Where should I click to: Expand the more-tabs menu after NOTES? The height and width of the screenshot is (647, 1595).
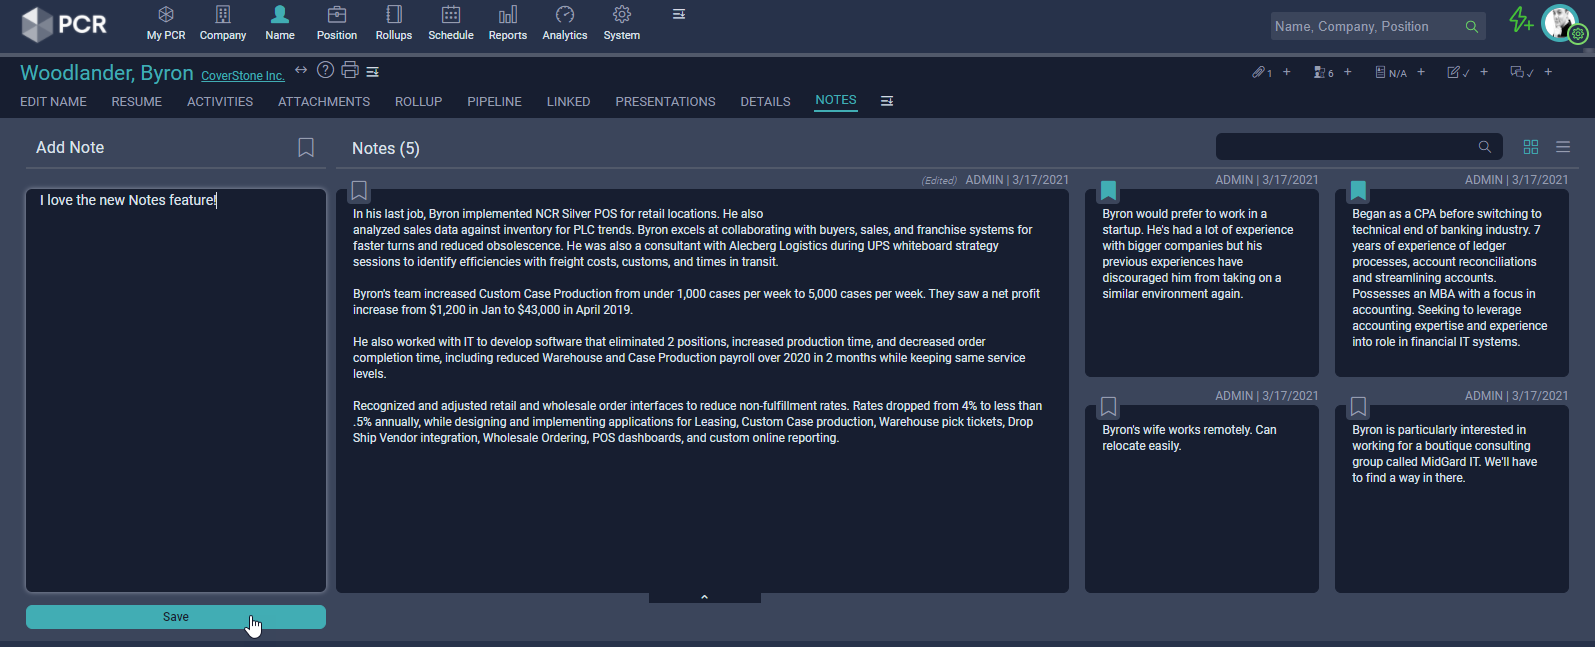click(887, 101)
